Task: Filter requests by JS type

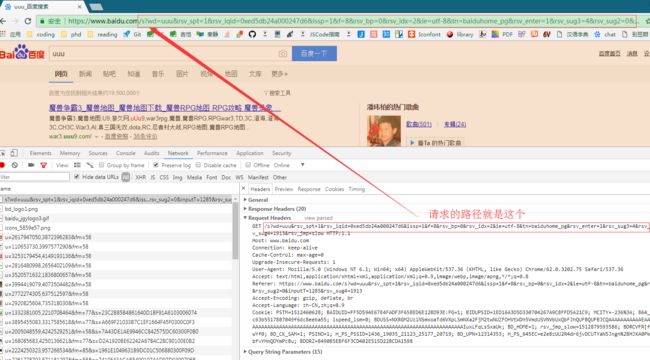Action: (x=153, y=177)
